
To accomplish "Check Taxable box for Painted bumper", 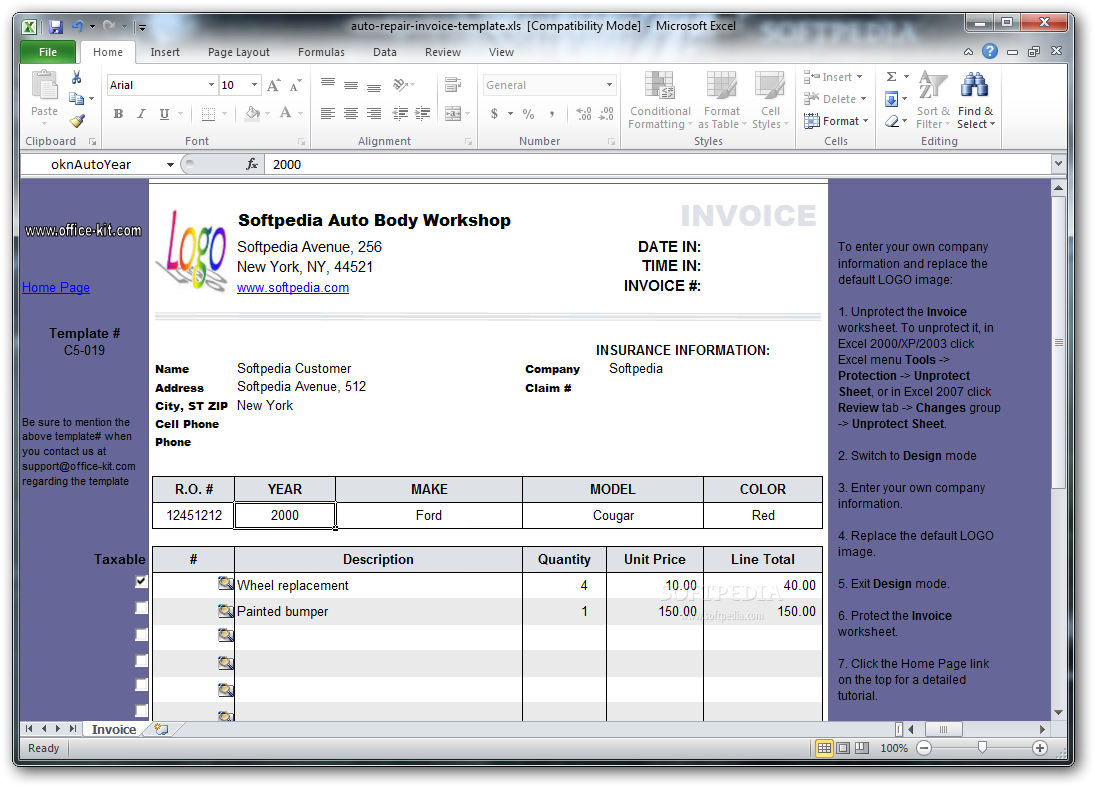I will coord(142,608).
